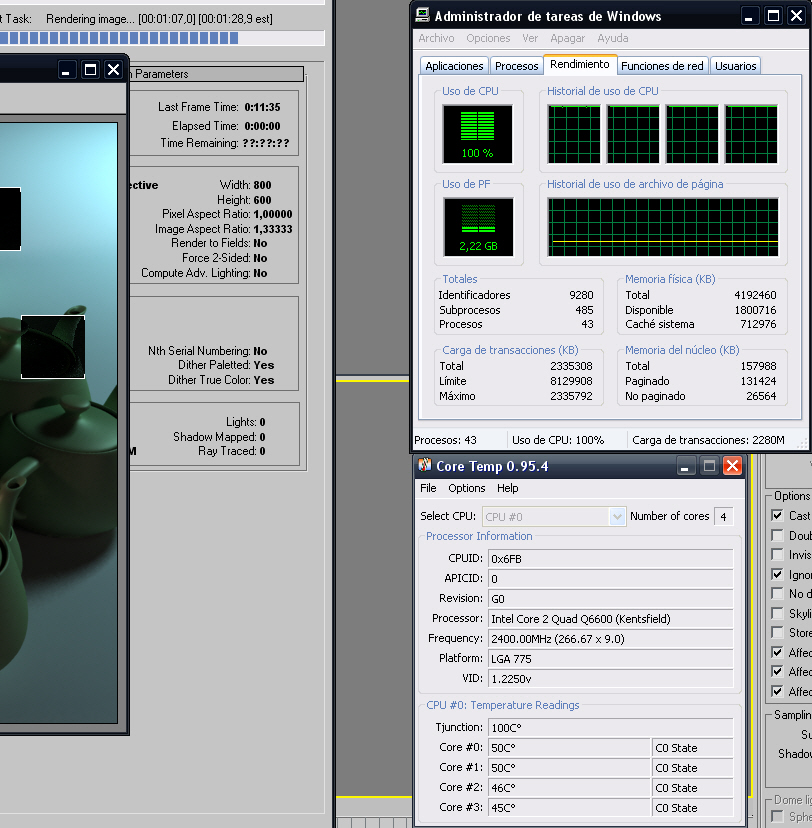Open the Ver menu in Task Manager
The image size is (812, 828).
tap(530, 38)
